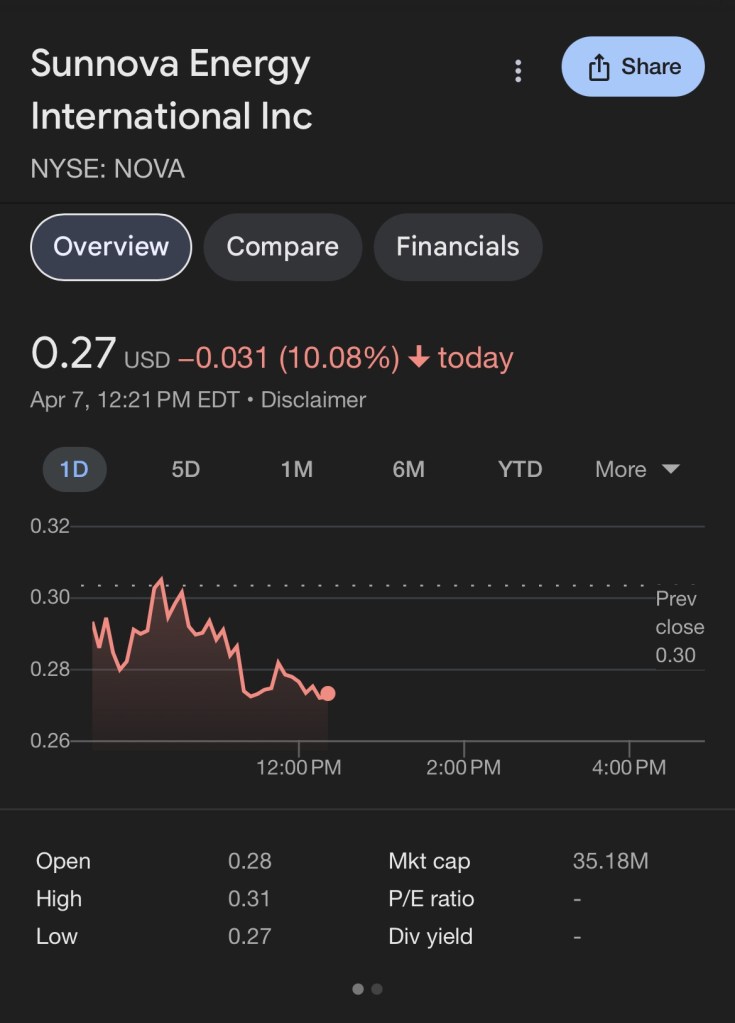Viewport: 735px width, 1023px height.
Task: Click the price peak on the chart line
Action: 161,579
